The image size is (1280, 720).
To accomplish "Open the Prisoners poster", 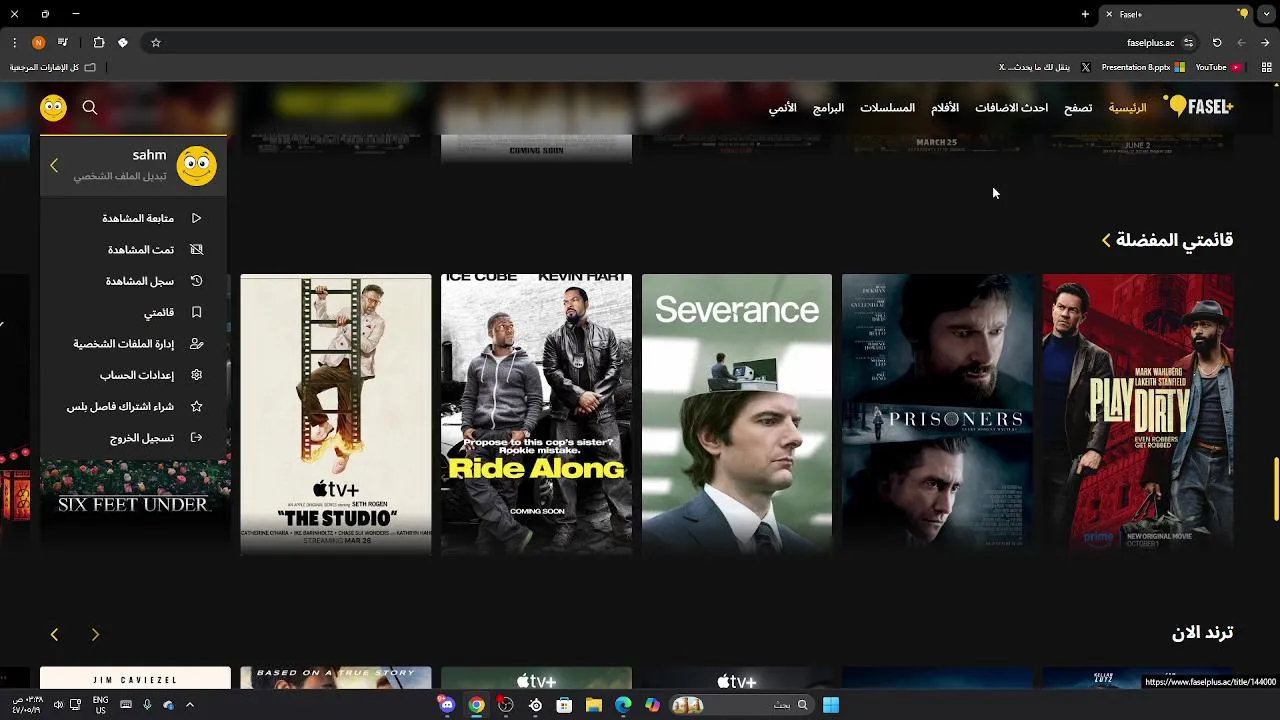I will click(x=937, y=414).
